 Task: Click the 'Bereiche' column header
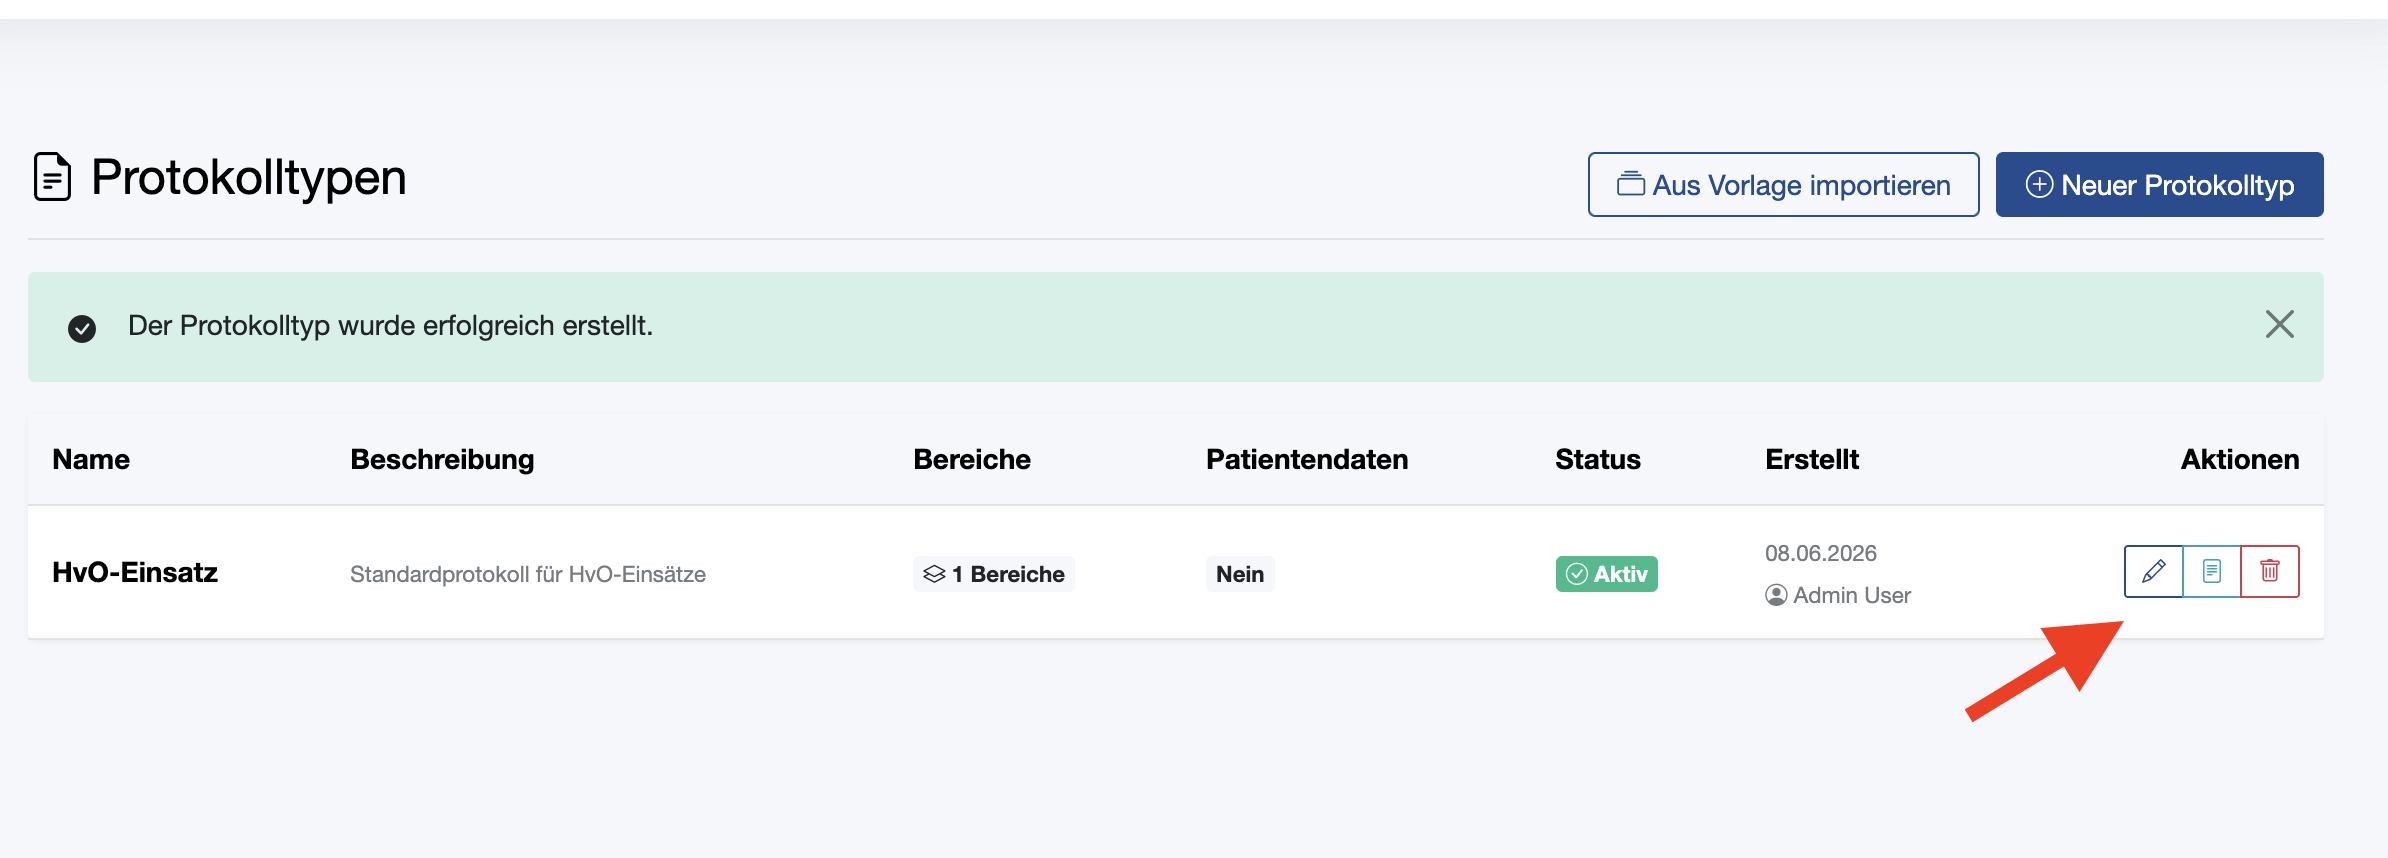click(x=972, y=460)
